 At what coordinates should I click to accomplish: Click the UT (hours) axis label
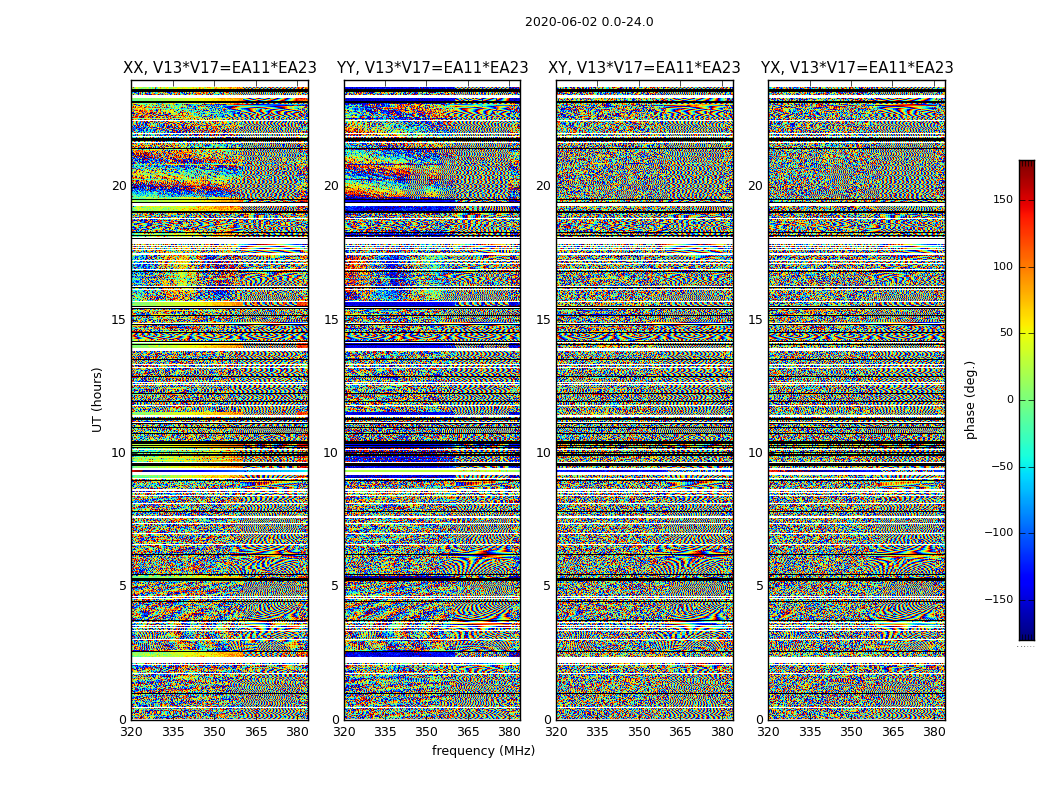tap(97, 400)
